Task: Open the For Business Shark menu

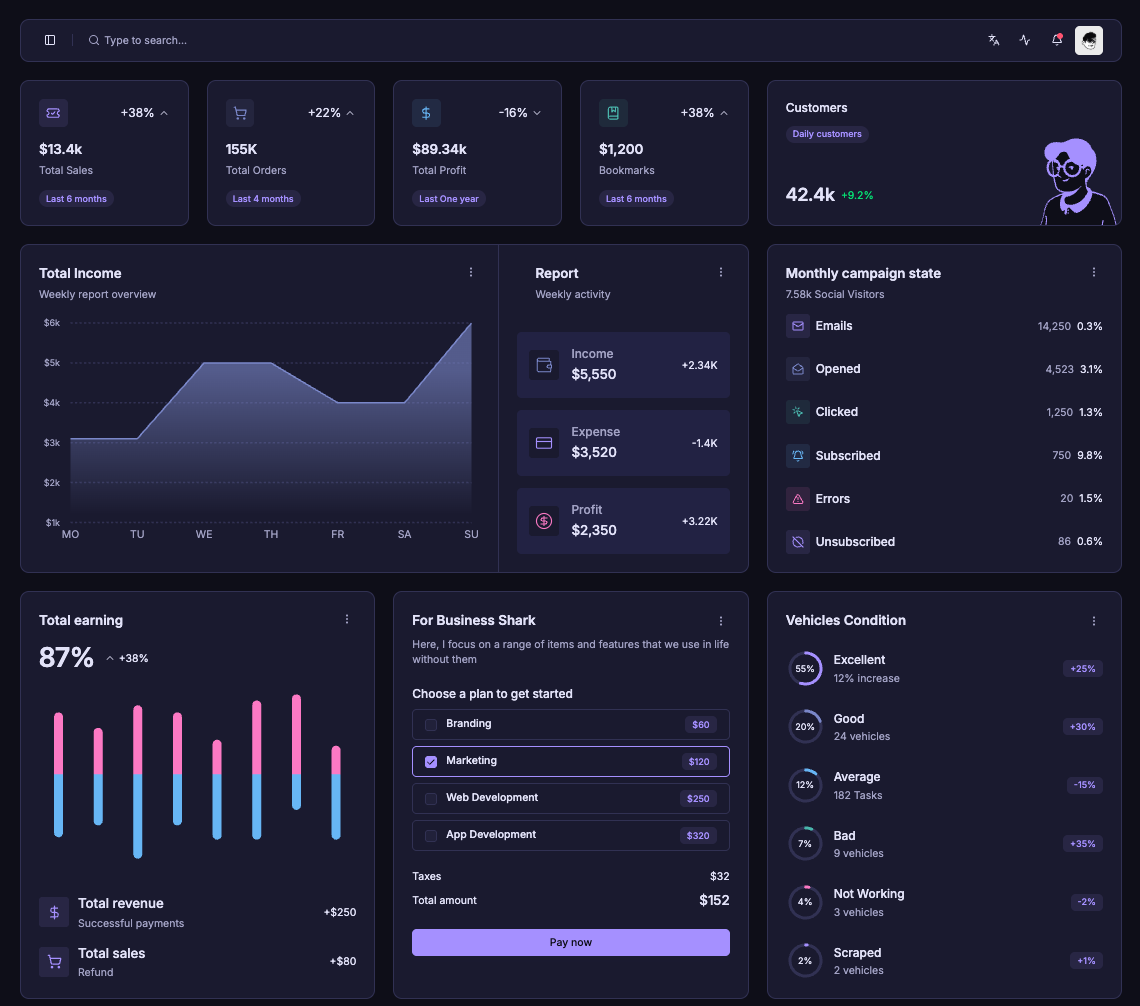Action: [x=721, y=620]
